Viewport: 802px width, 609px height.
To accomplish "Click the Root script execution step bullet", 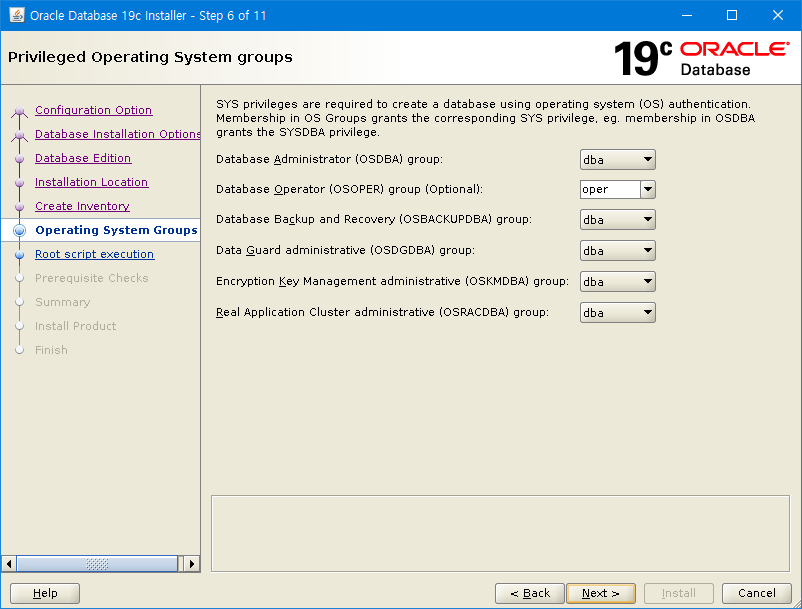I will point(19,255).
